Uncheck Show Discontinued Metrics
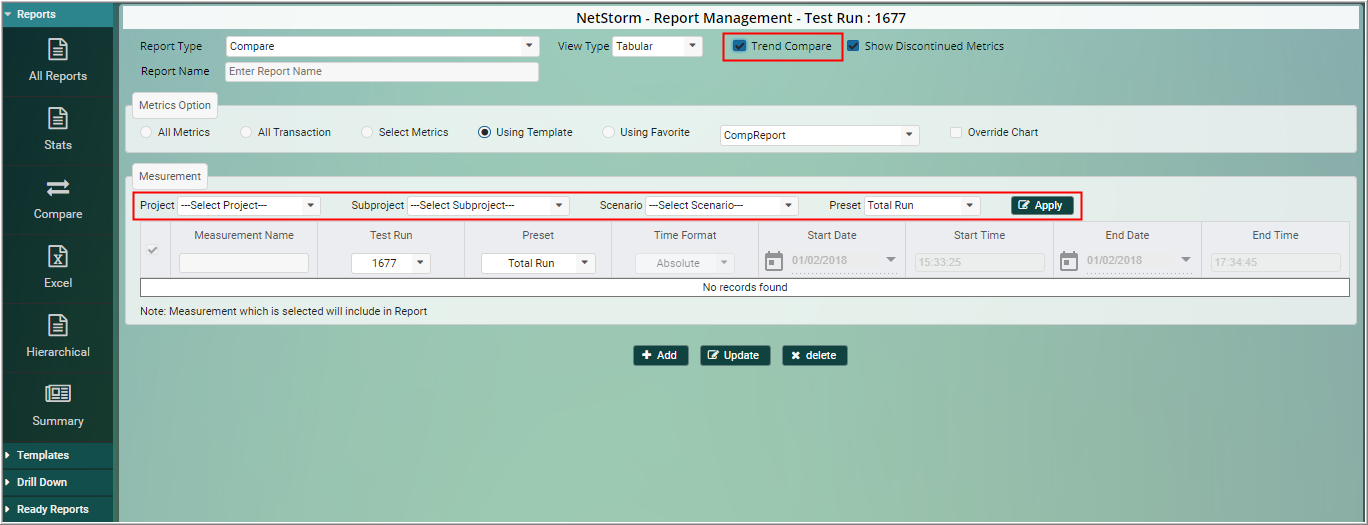The height and width of the screenshot is (525, 1368). 853,46
